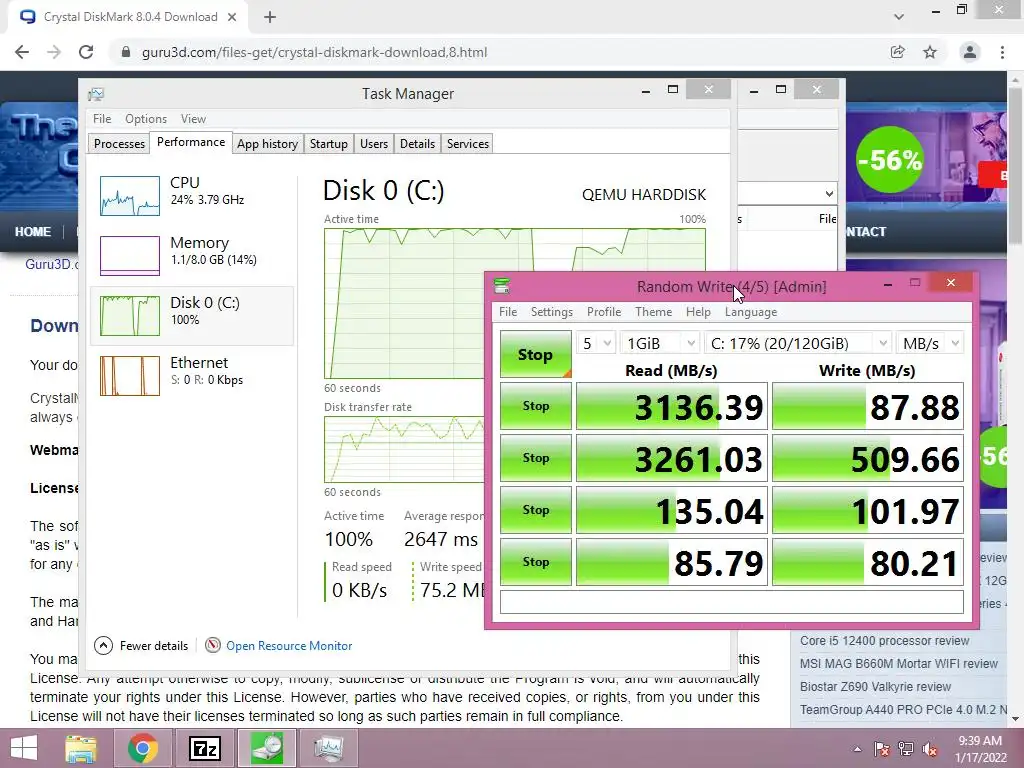The image size is (1024, 768).
Task: Open the CrystalDiskMark Theme menu
Action: pos(653,312)
